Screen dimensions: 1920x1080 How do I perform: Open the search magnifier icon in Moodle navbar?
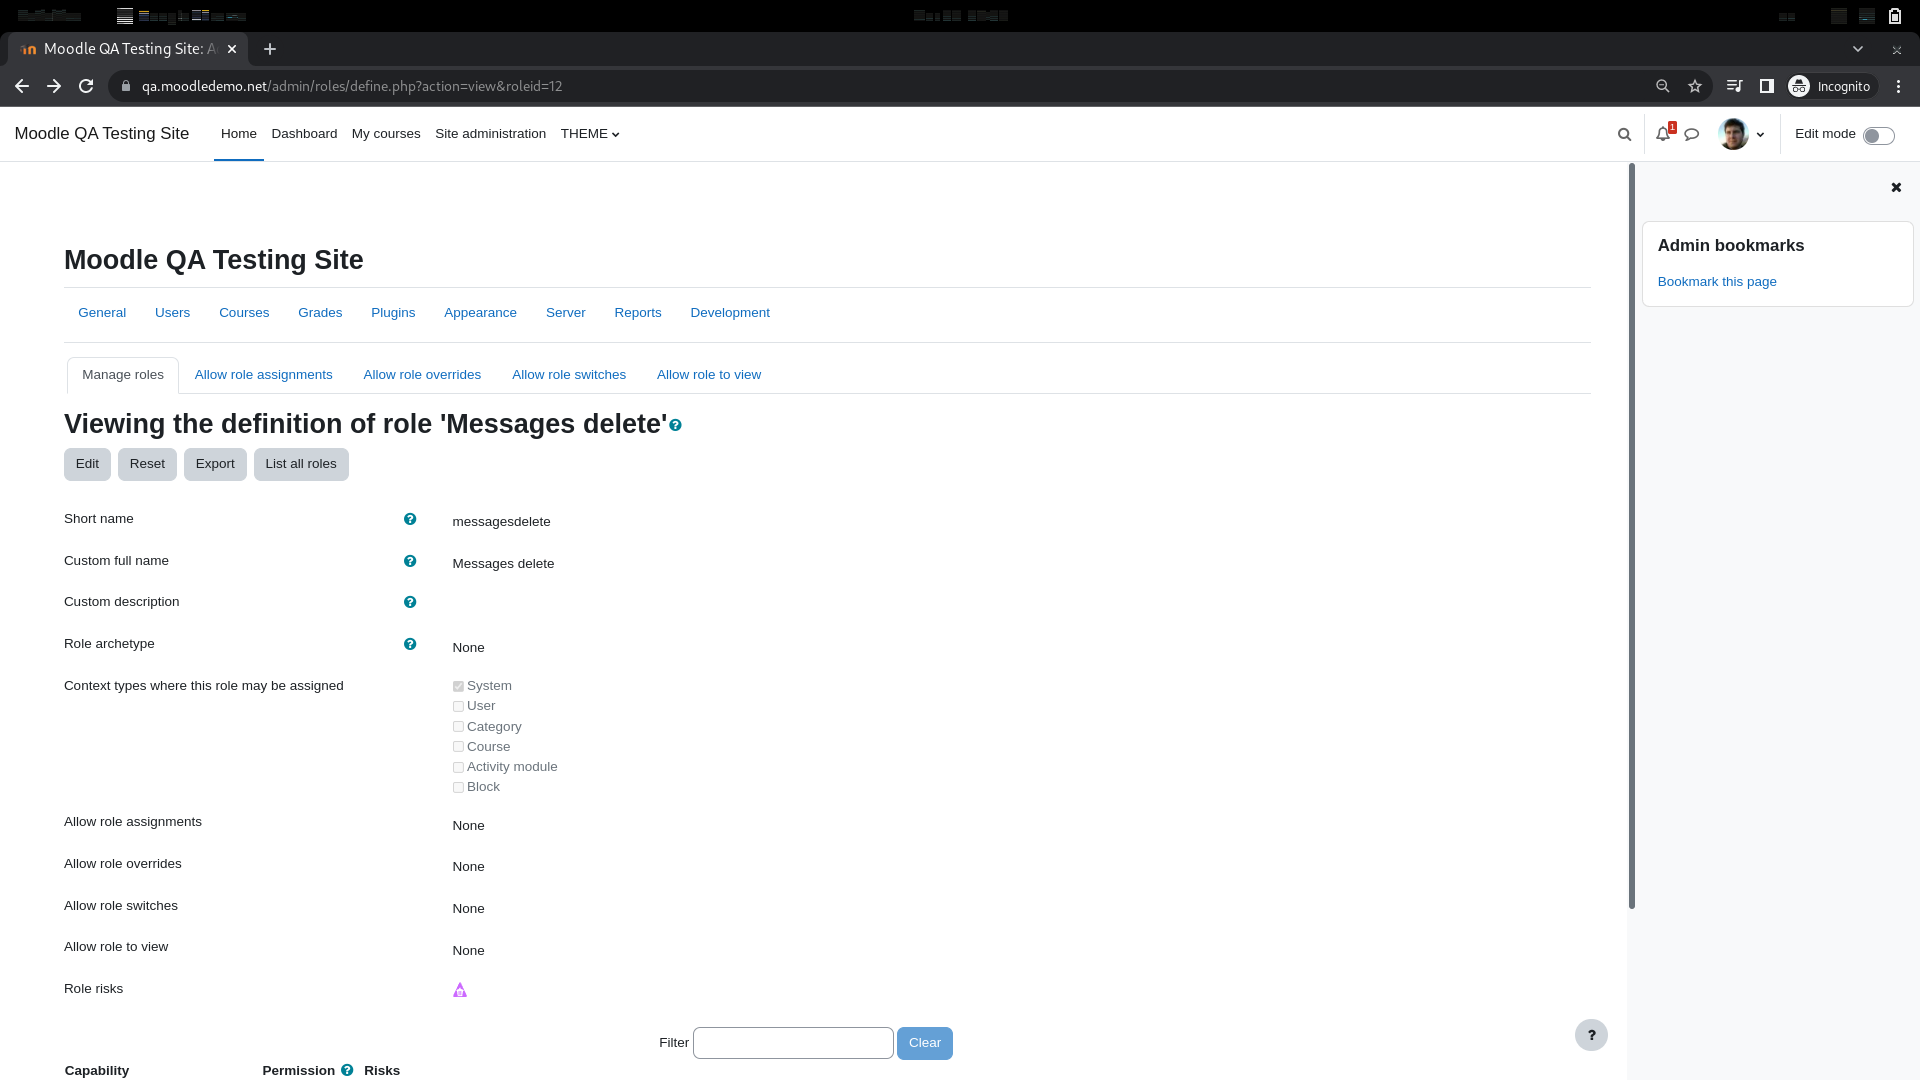click(1624, 134)
